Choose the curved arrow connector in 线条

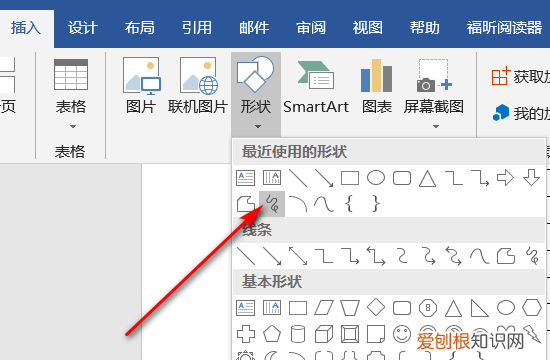[429, 256]
